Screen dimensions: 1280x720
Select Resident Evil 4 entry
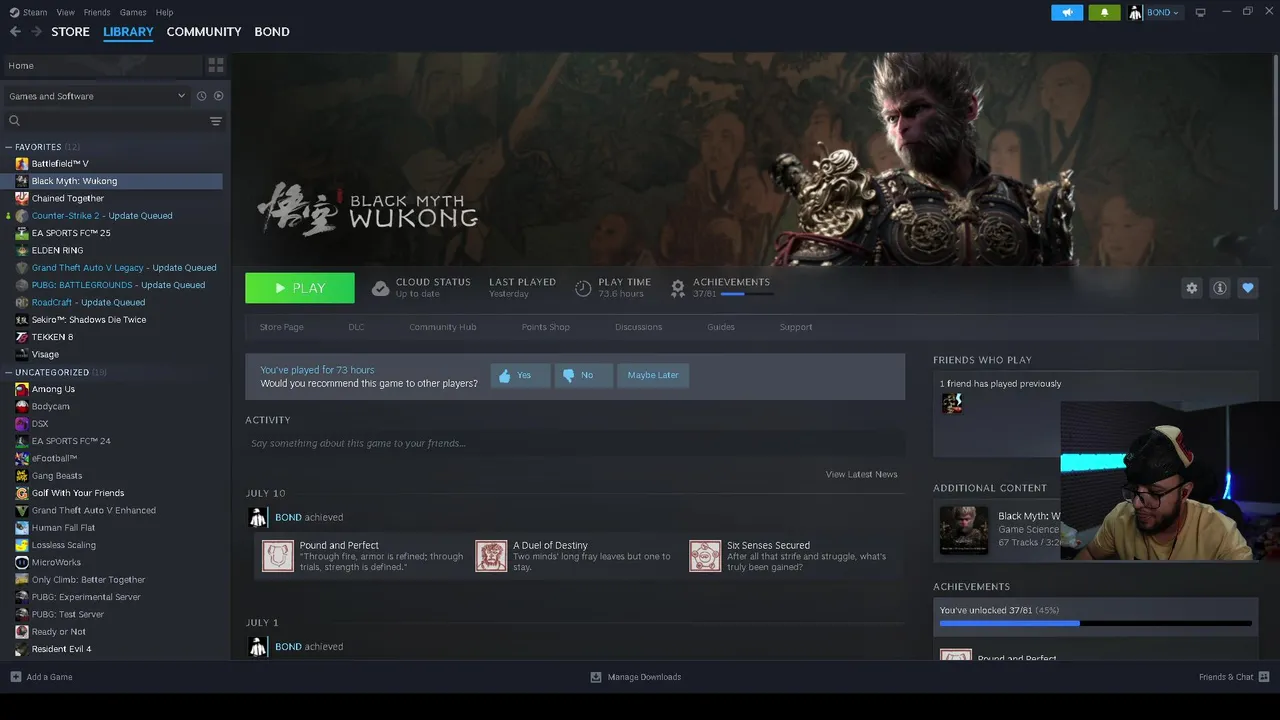coord(61,649)
